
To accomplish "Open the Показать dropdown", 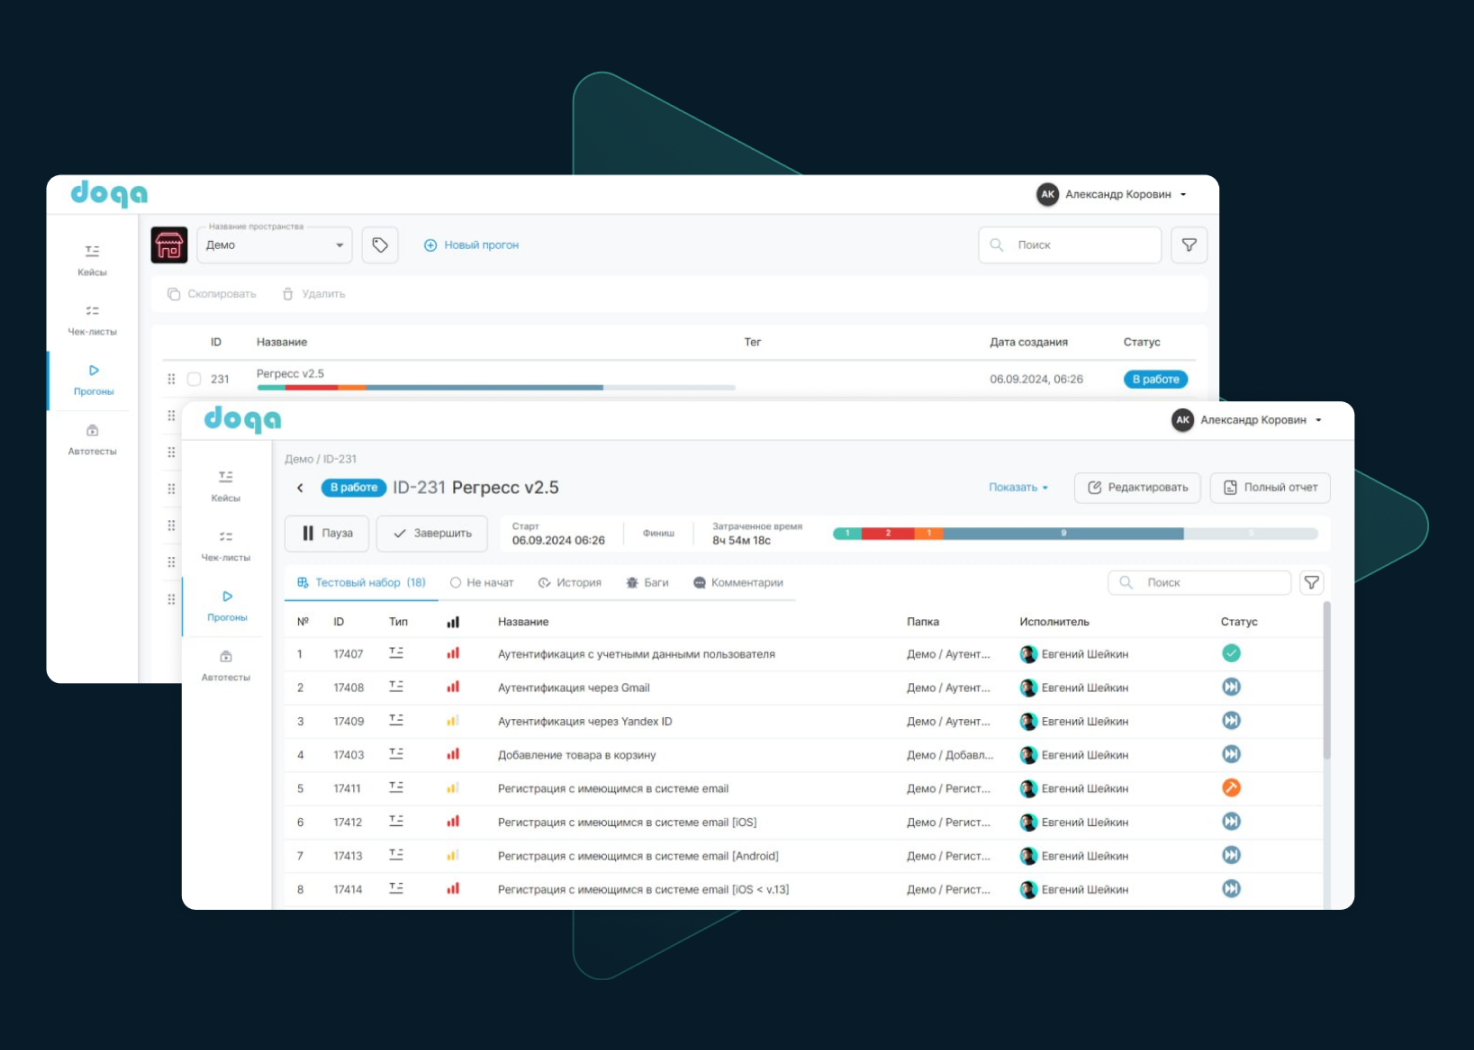I will tap(1018, 488).
